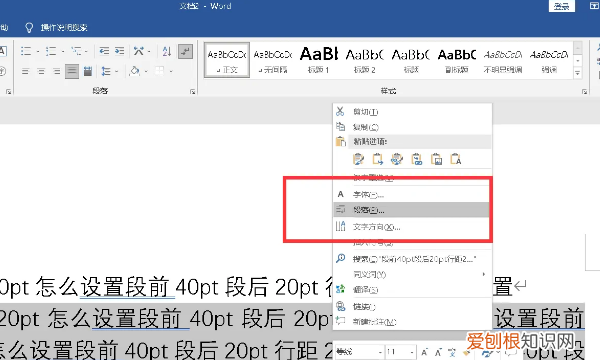
Task: Click the Asian Layout icon
Action: coord(139,51)
